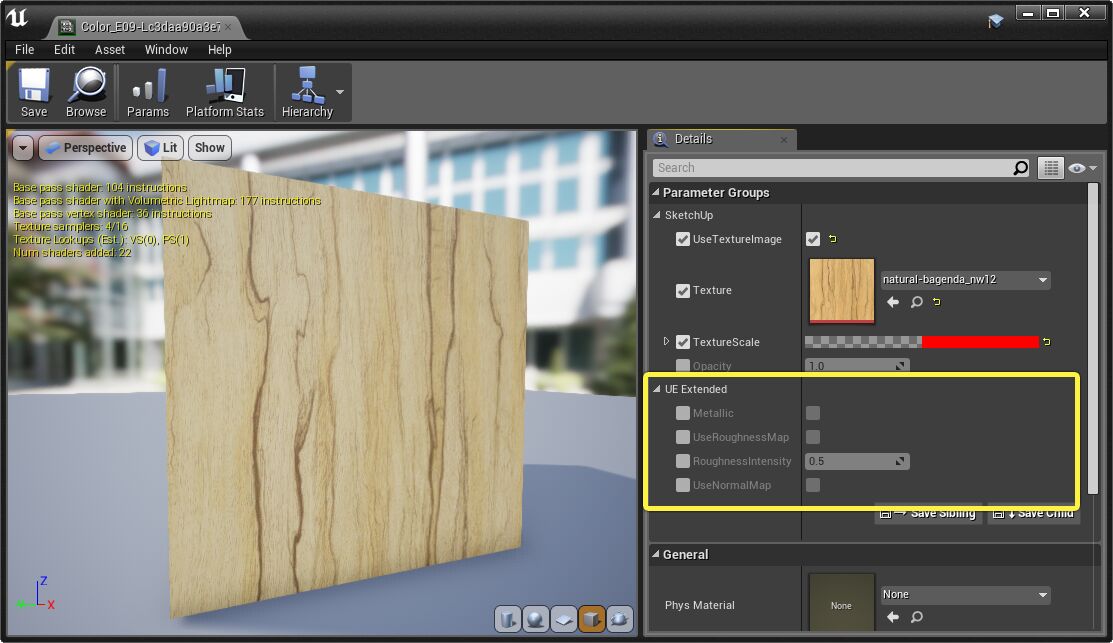The image size is (1113, 643).
Task: Toggle the Texture parameter override checkbox
Action: click(683, 290)
